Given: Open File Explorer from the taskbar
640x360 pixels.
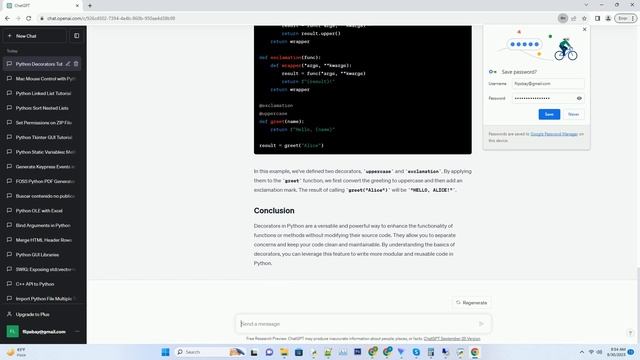Looking at the screenshot, I should tap(284, 352).
